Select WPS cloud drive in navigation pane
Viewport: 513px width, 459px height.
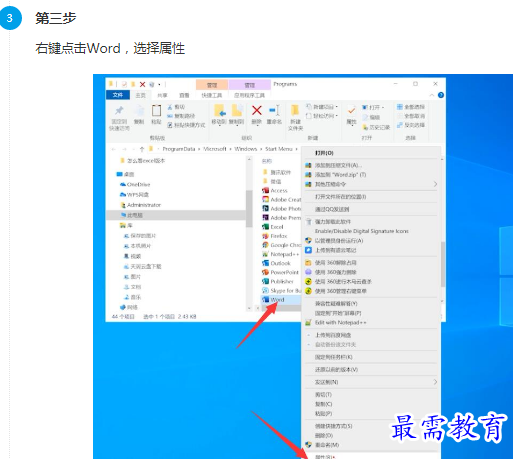pyautogui.click(x=134, y=194)
